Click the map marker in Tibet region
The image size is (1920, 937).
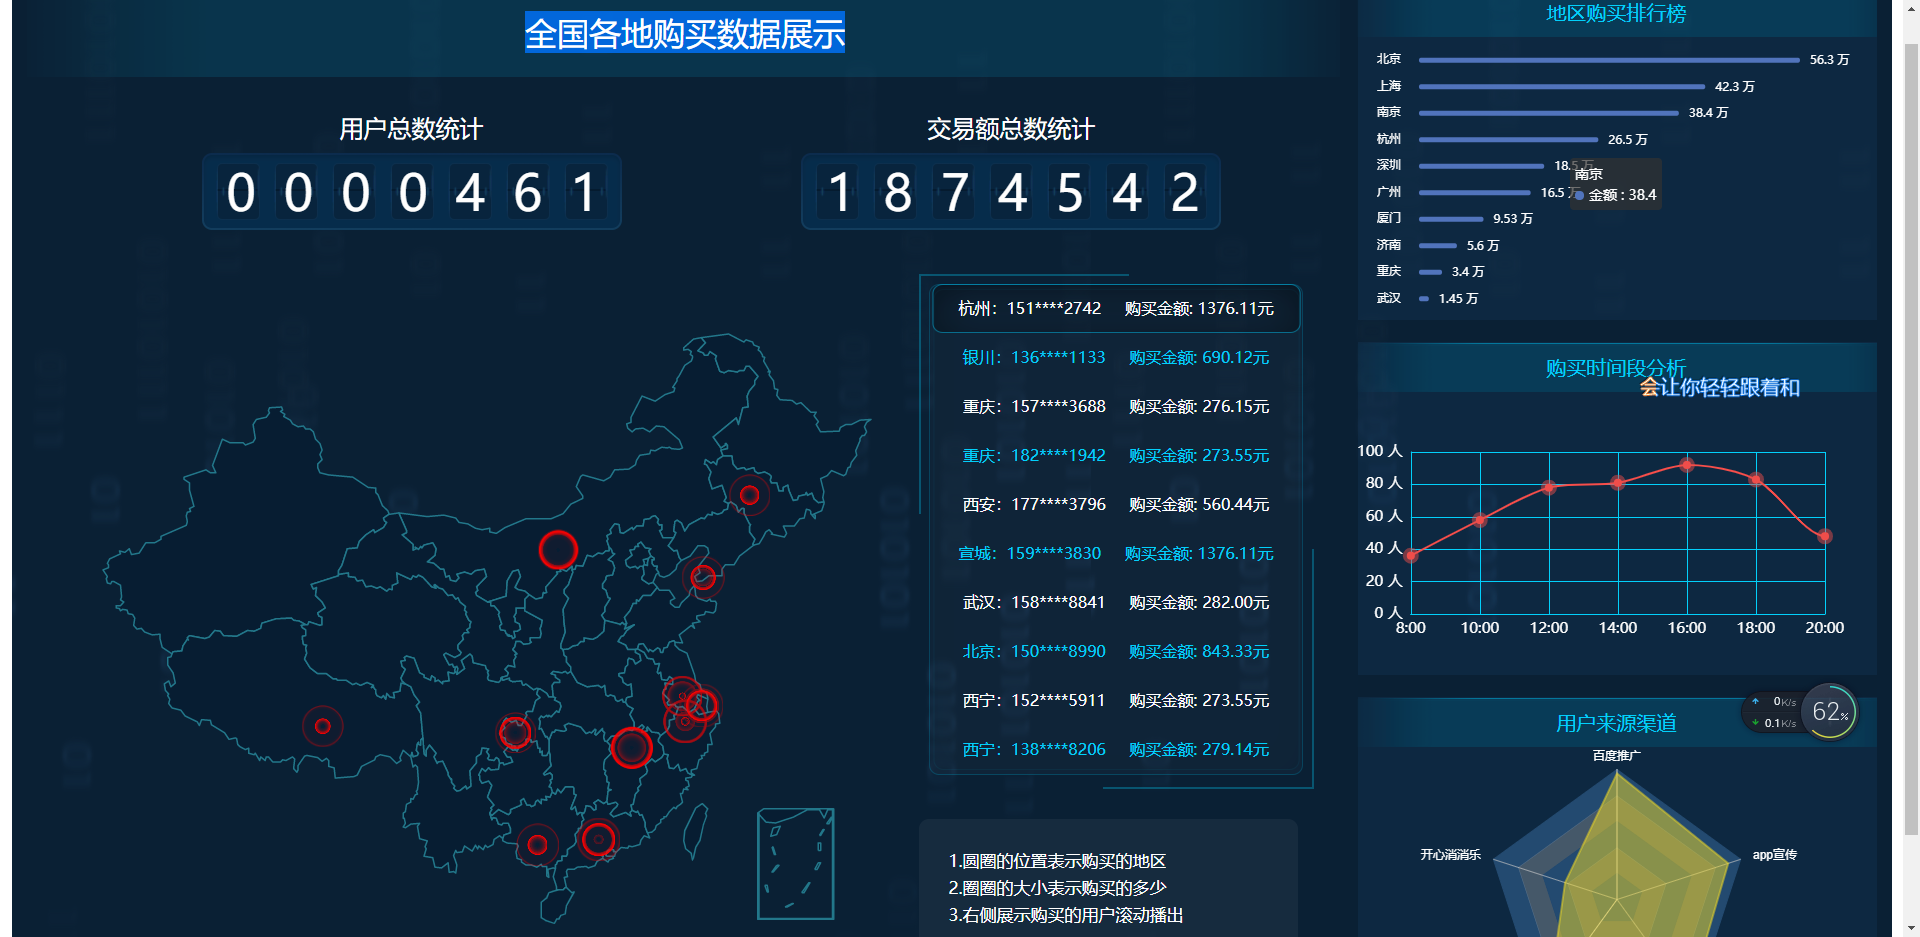(x=323, y=726)
